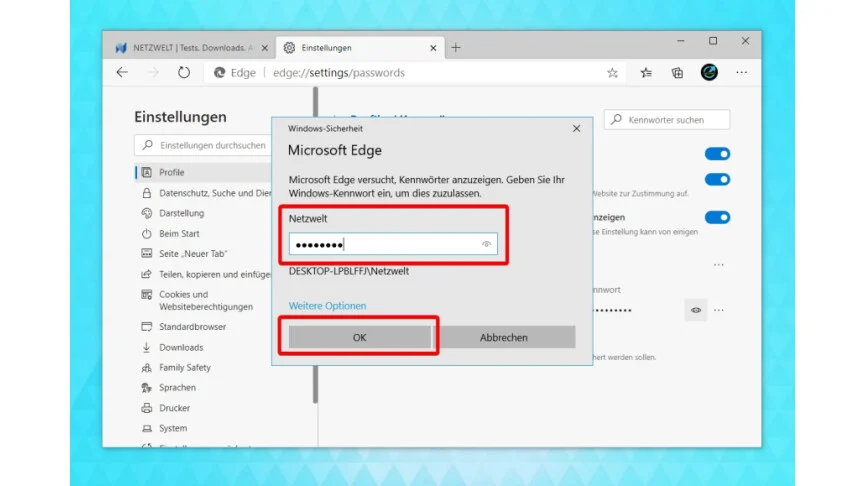Click the settings sidebar scrollbar
The image size is (864, 486).
[x=316, y=245]
